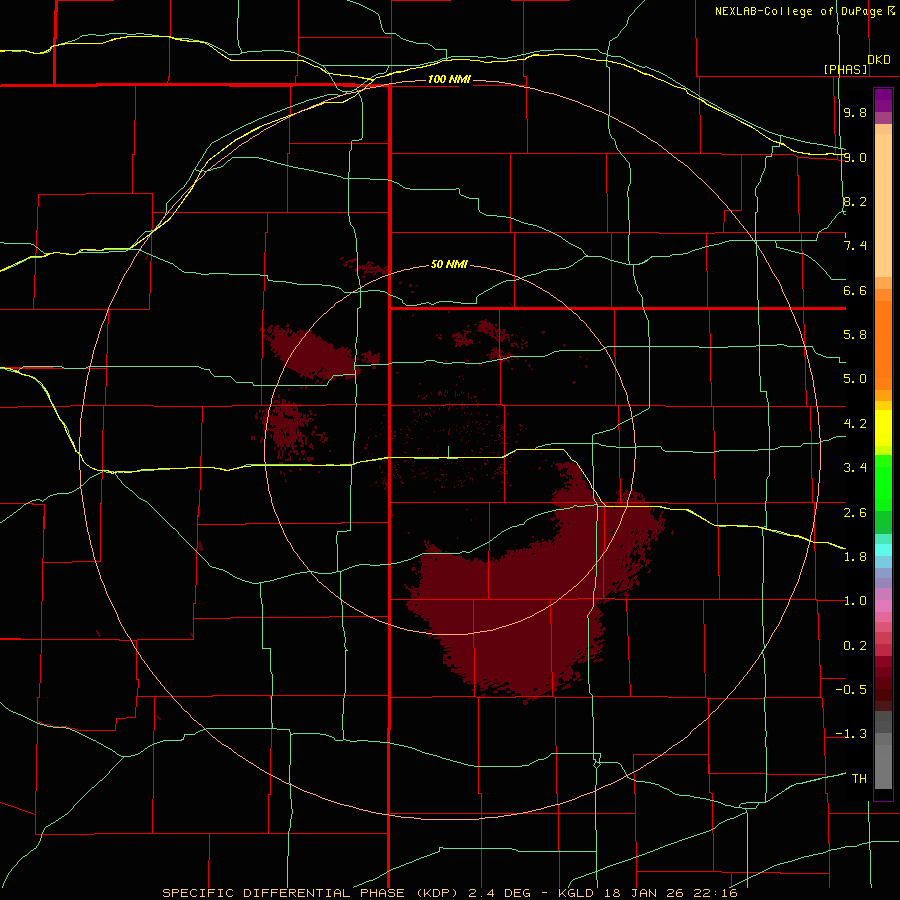Click the 1.0 color scale value
900x900 pixels.
coord(855,601)
